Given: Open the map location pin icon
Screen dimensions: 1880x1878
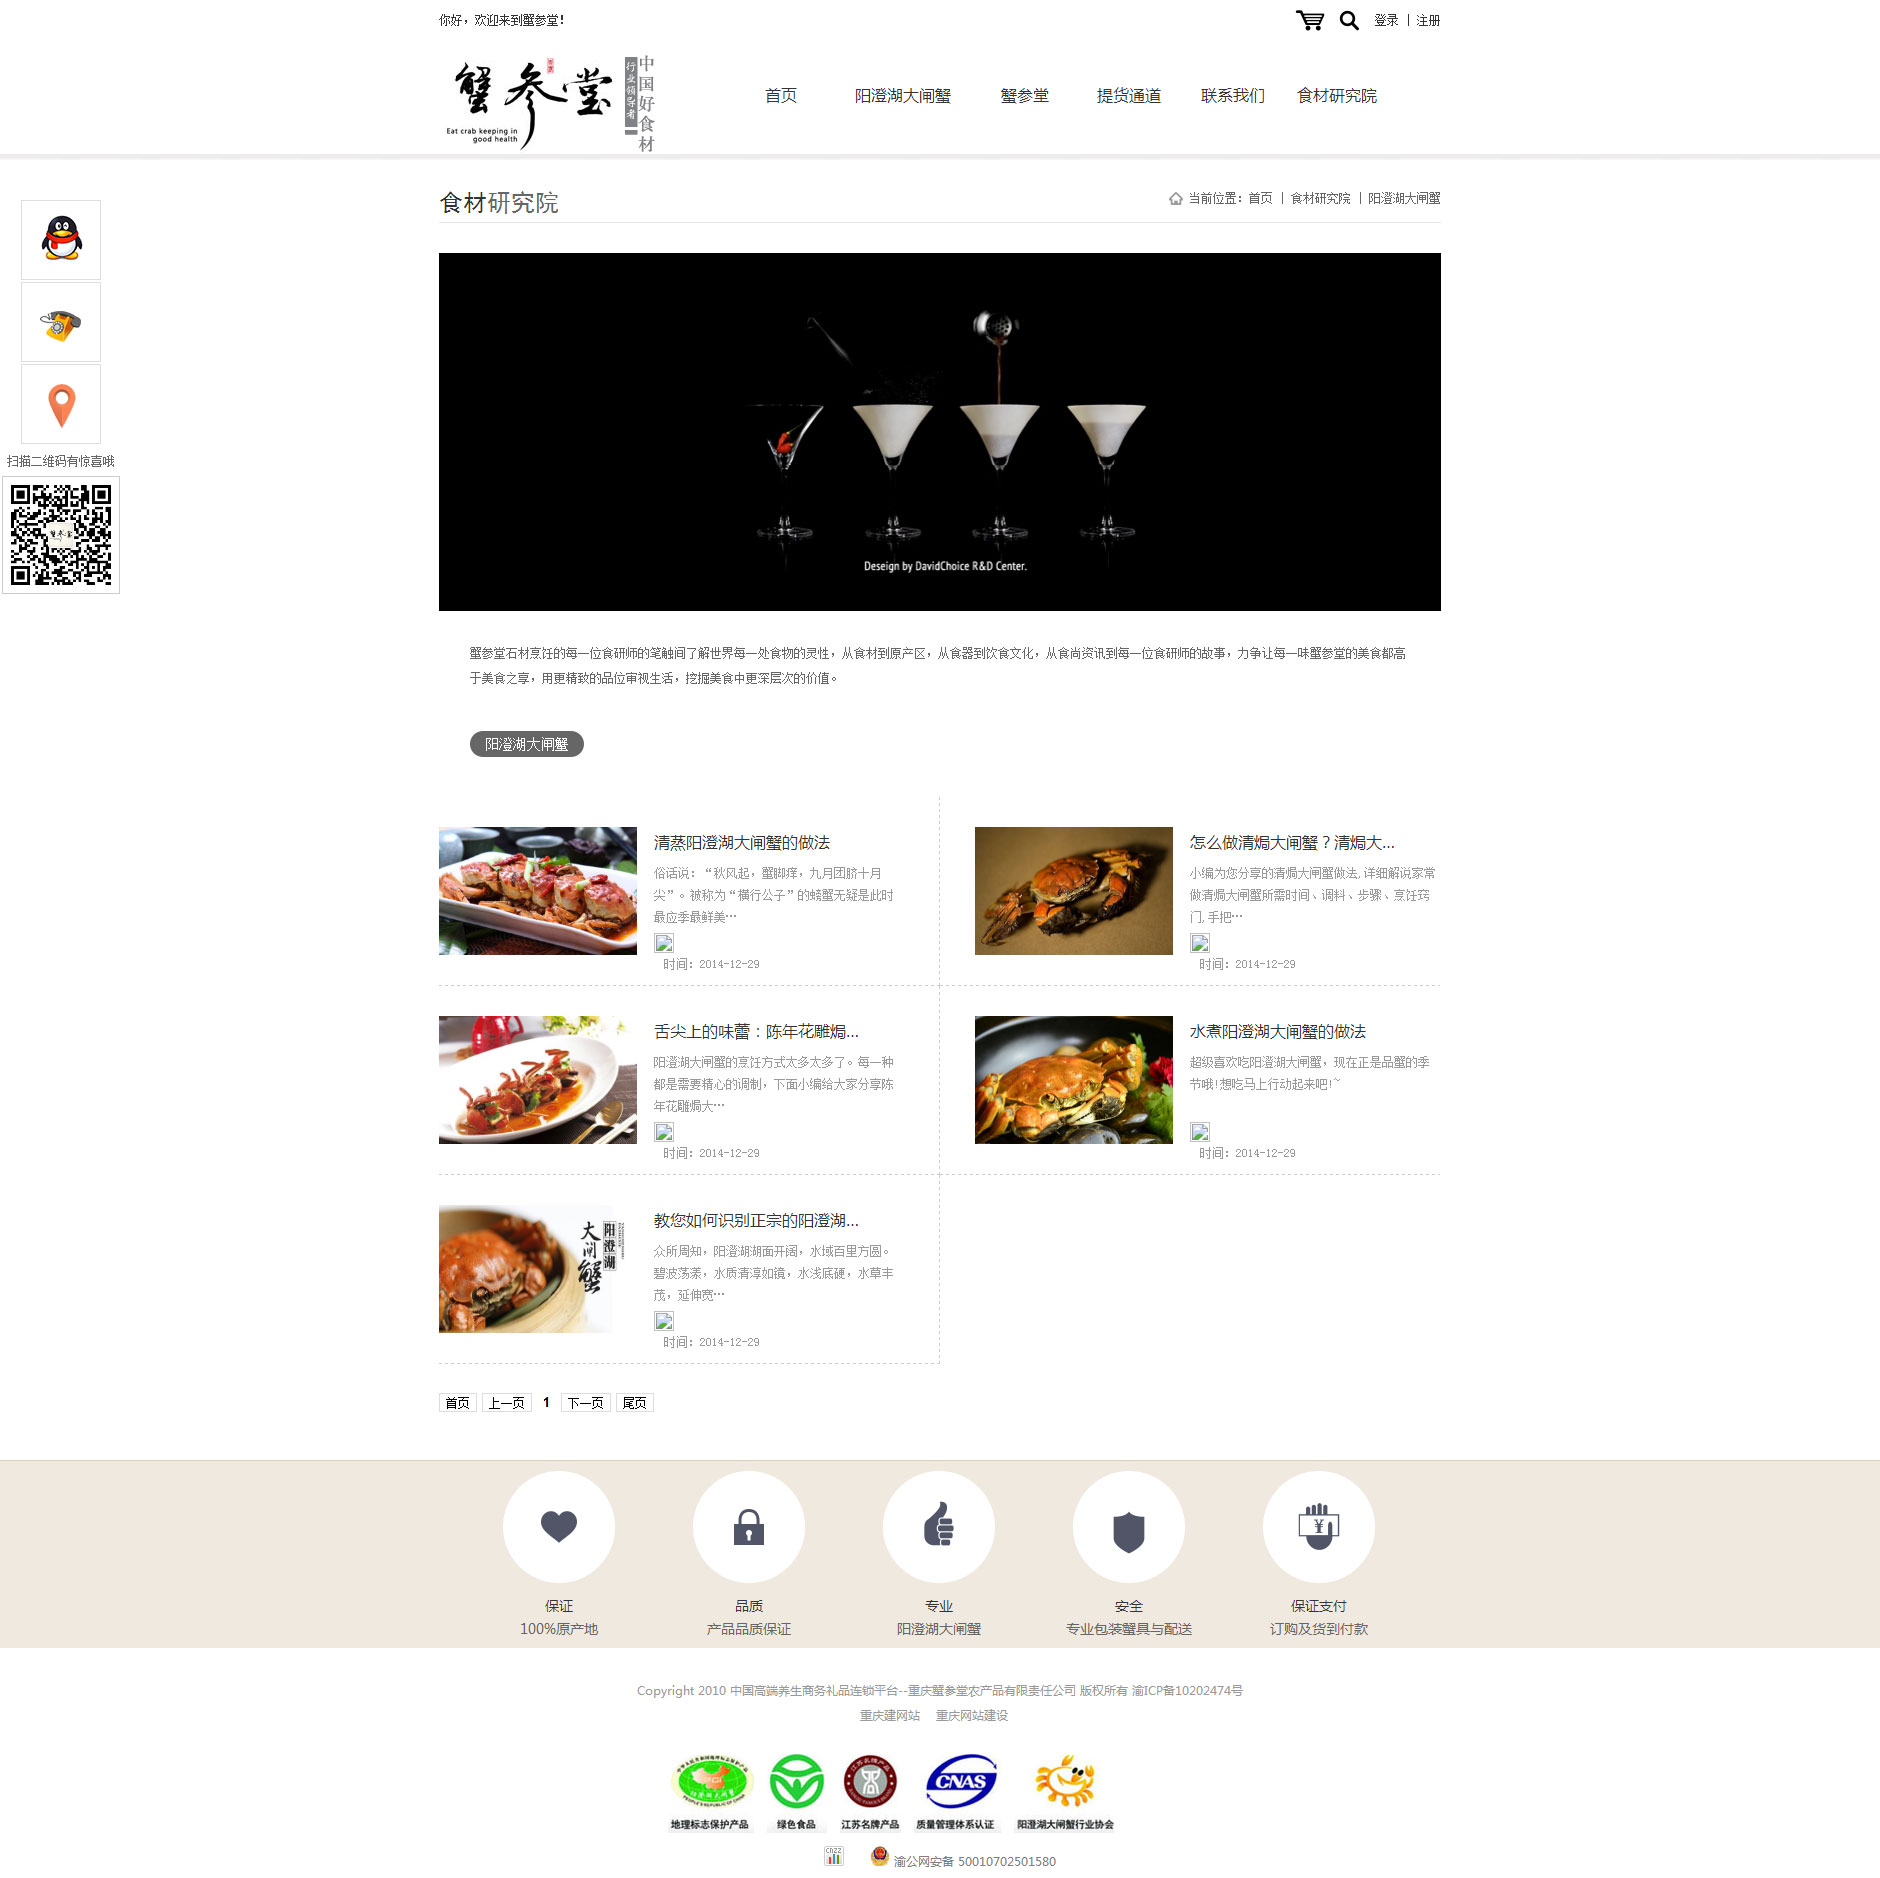Looking at the screenshot, I should 61,404.
